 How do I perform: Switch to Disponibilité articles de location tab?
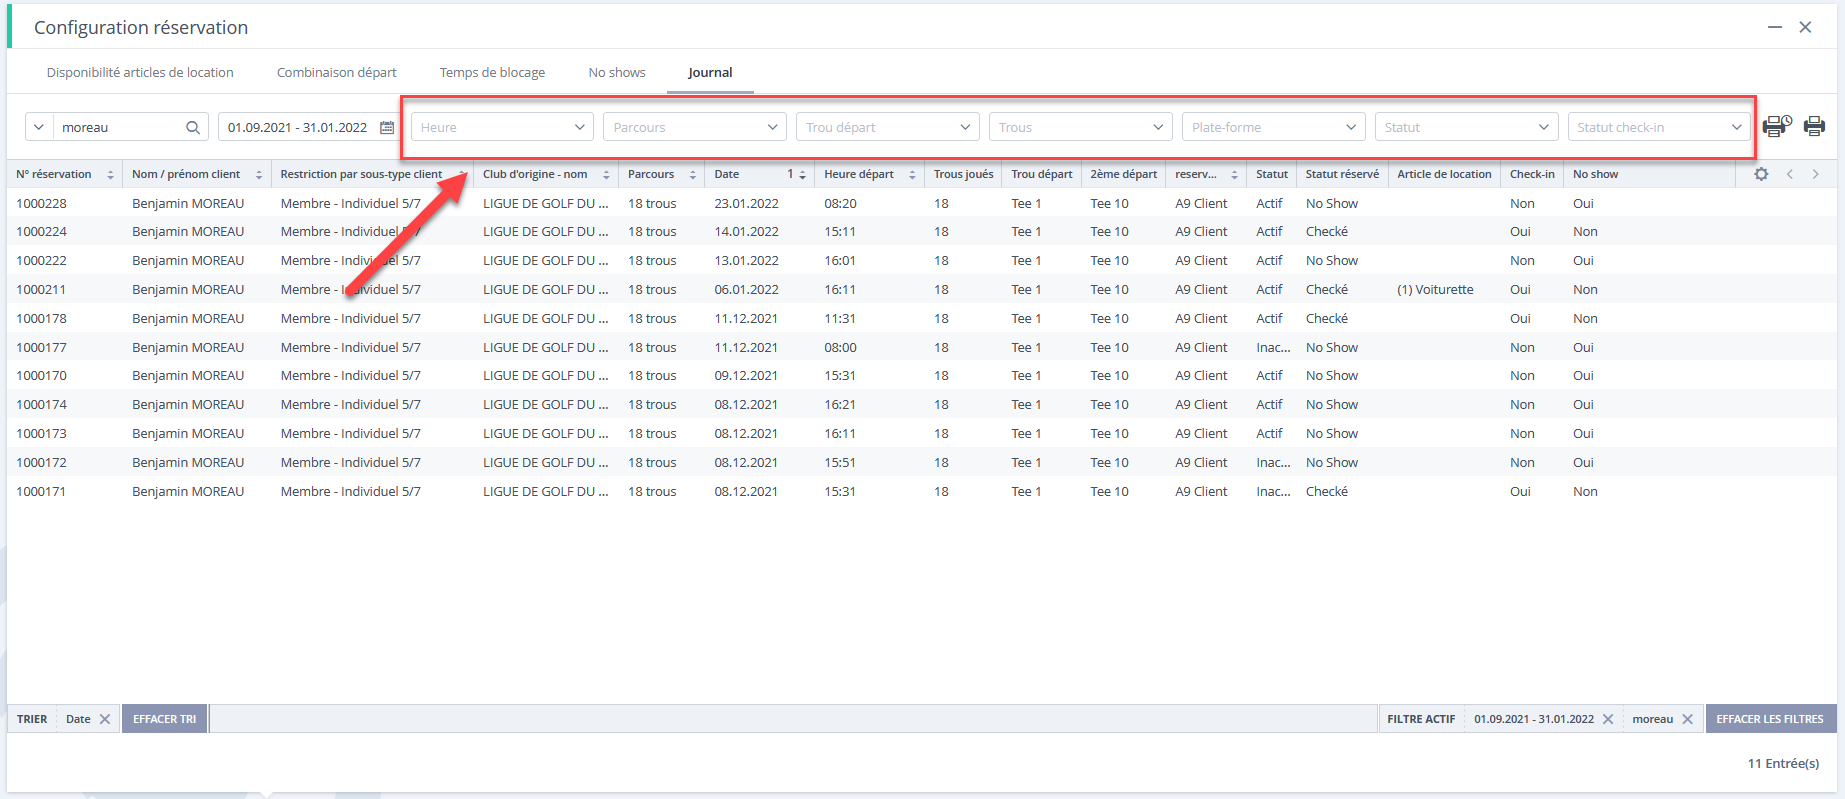point(140,72)
